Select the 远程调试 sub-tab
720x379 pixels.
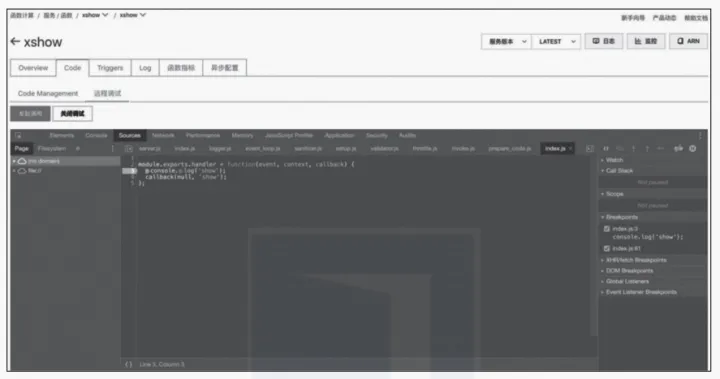pos(107,93)
